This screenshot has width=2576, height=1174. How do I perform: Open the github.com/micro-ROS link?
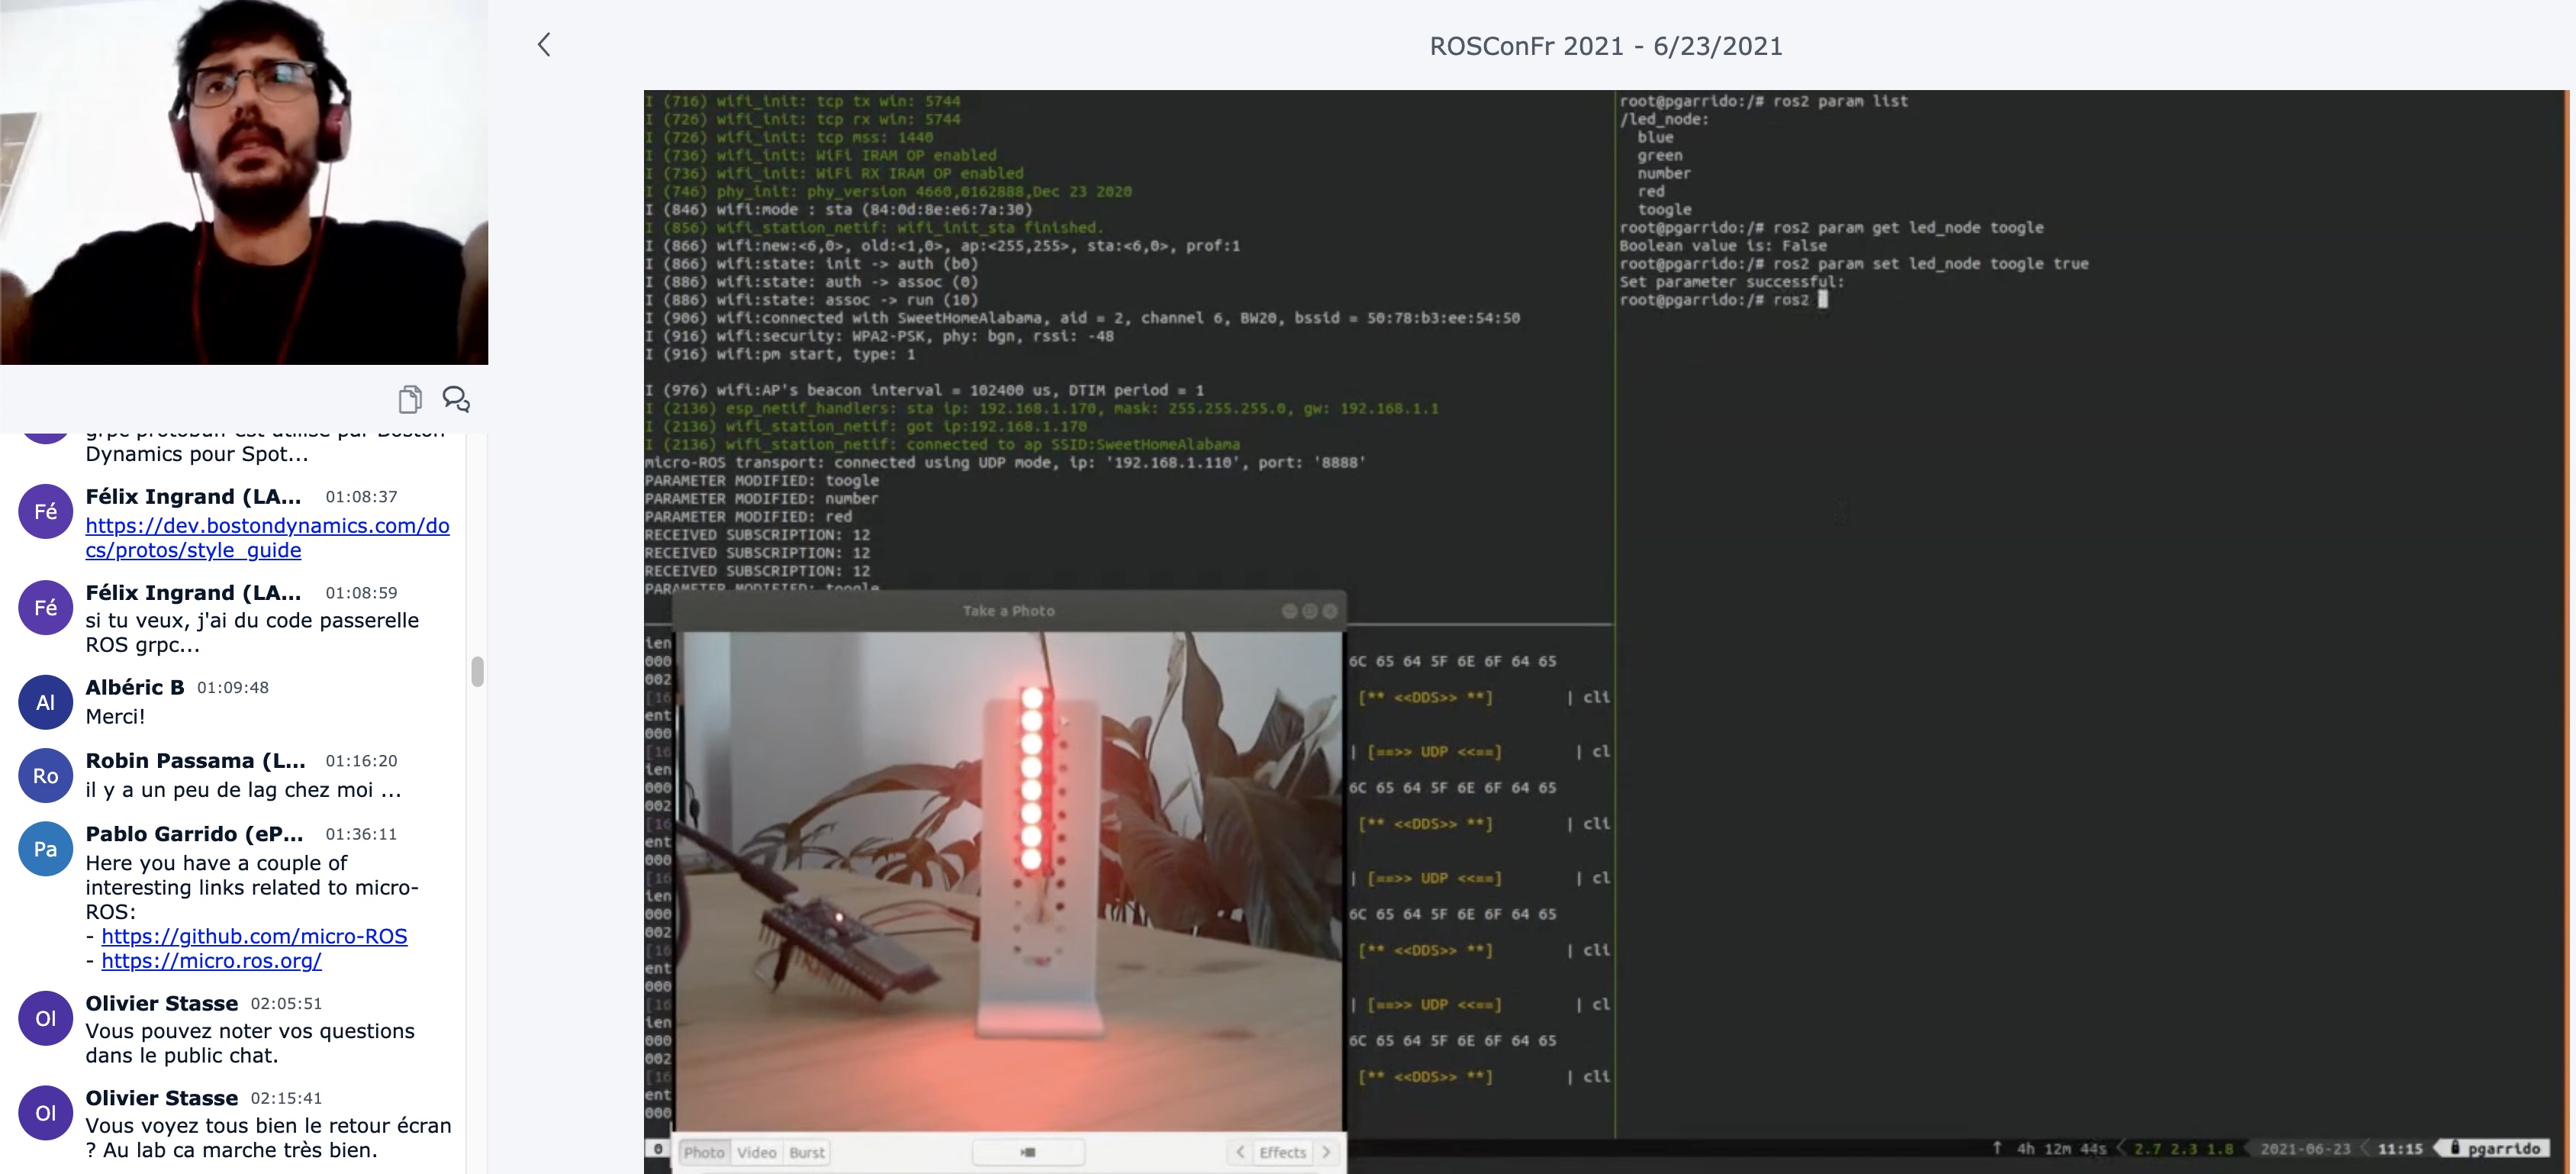point(254,936)
